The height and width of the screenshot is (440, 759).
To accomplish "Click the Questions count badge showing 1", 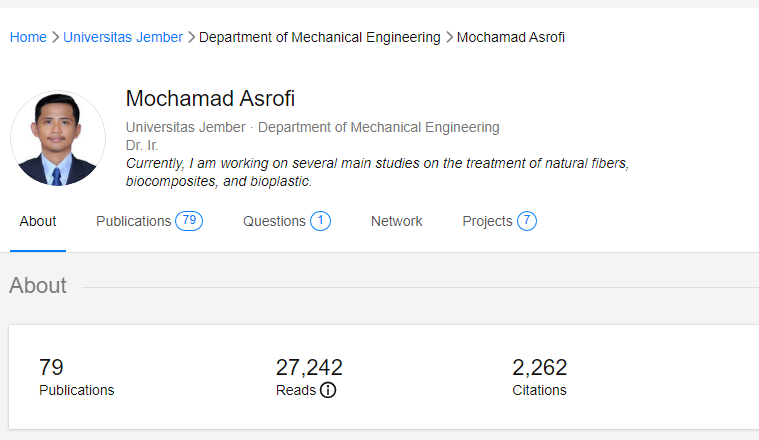I will click(320, 221).
